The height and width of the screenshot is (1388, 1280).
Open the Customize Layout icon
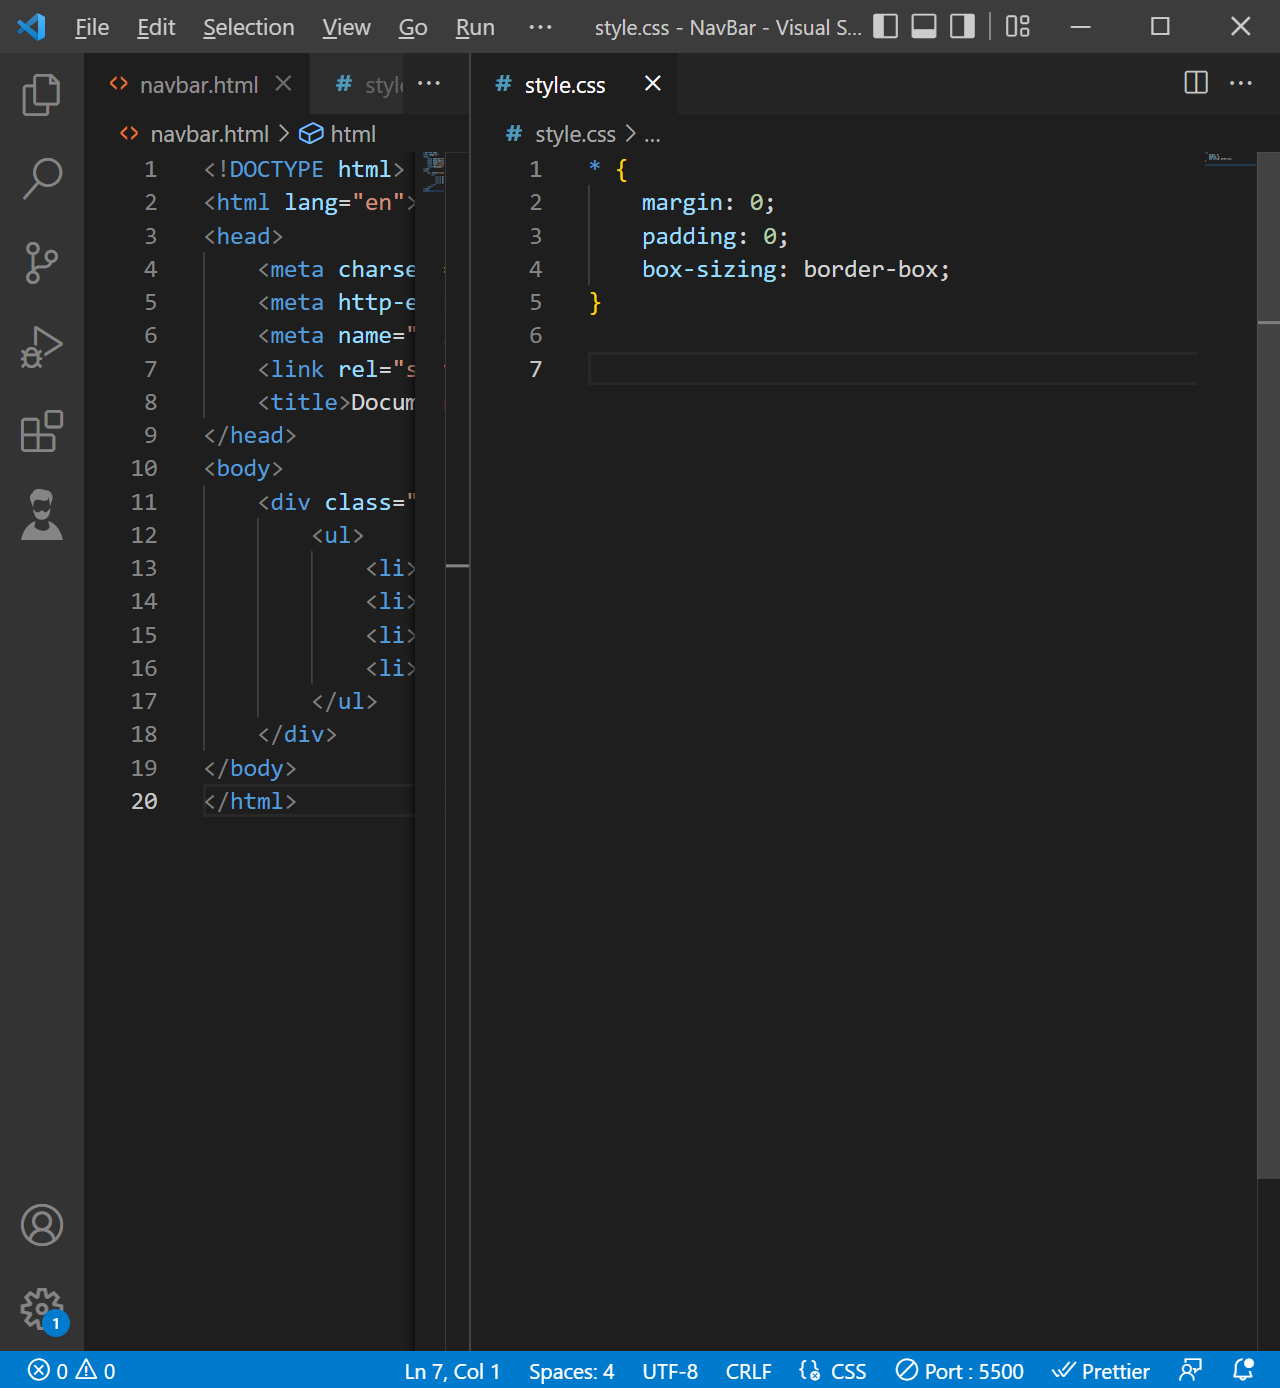tap(1017, 27)
